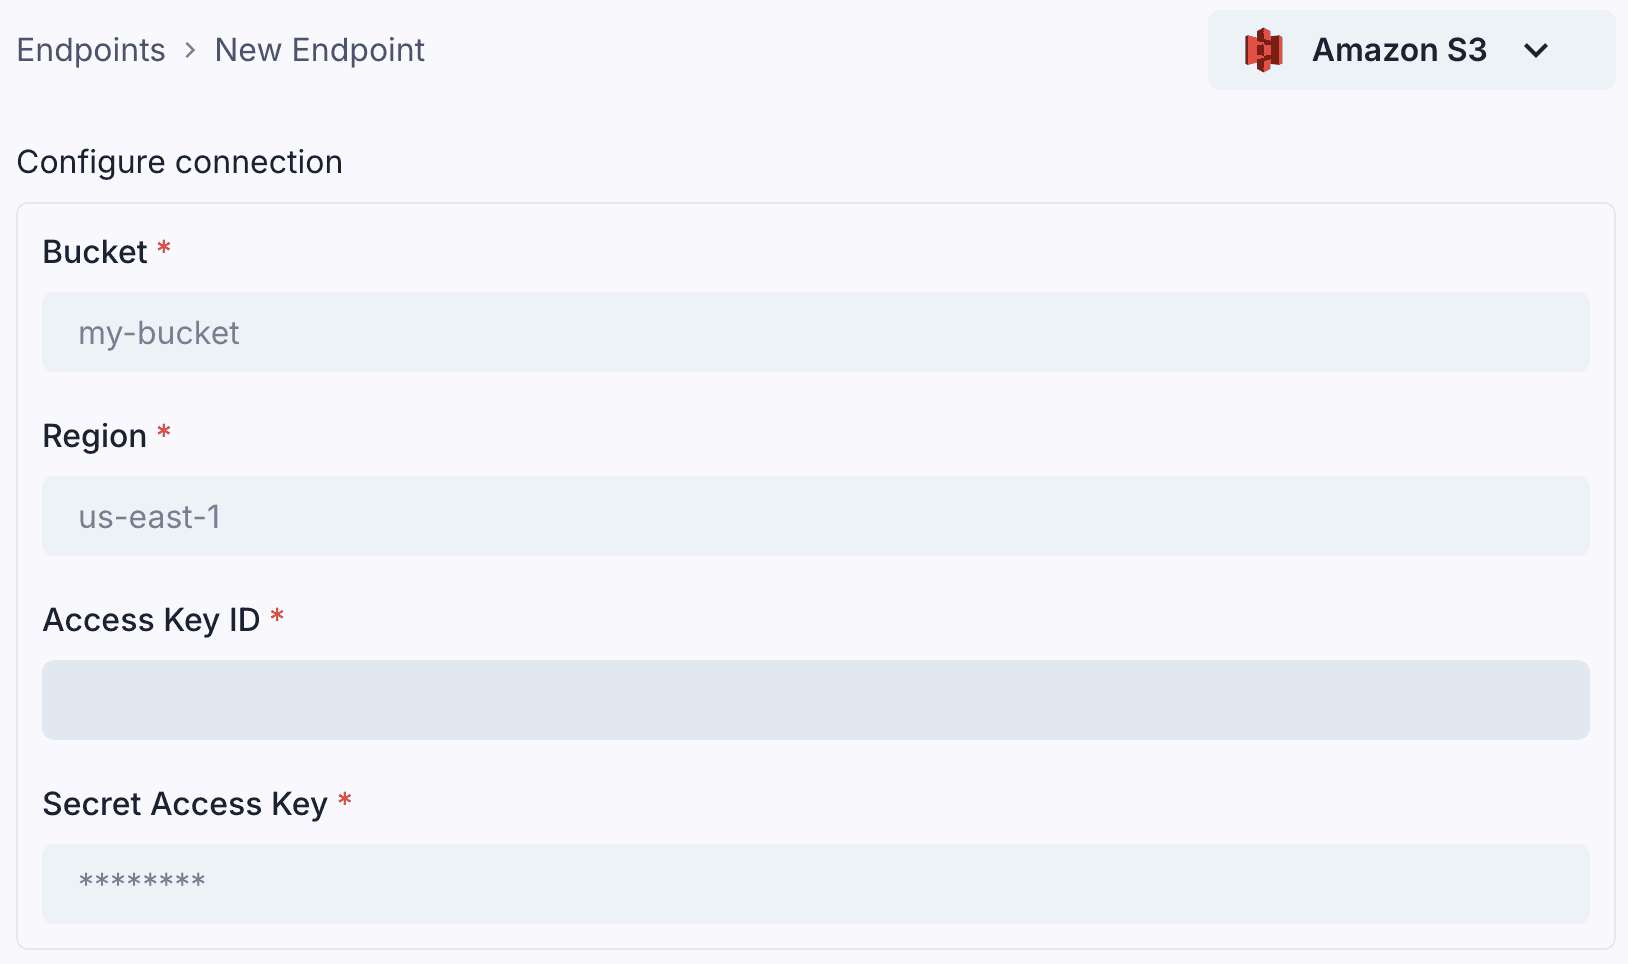Open the endpoint type dropdown
This screenshot has width=1628, height=964.
coord(1410,50)
